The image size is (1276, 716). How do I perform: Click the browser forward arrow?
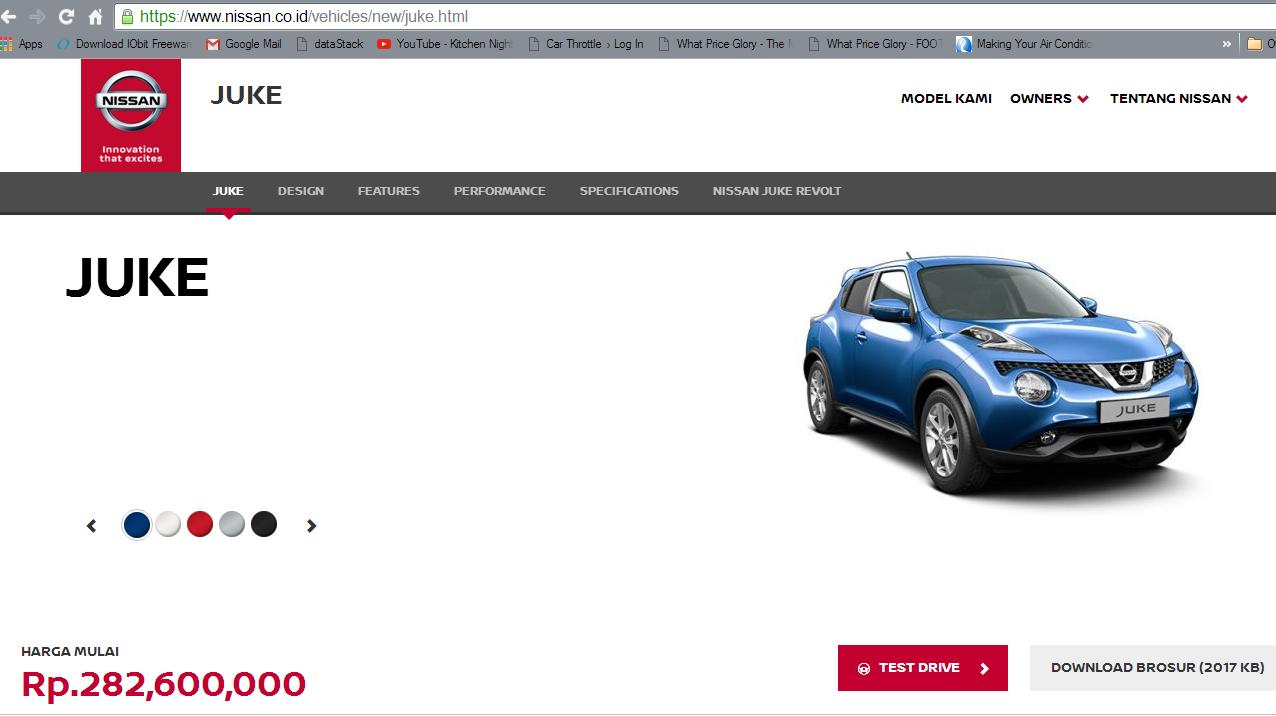point(37,16)
